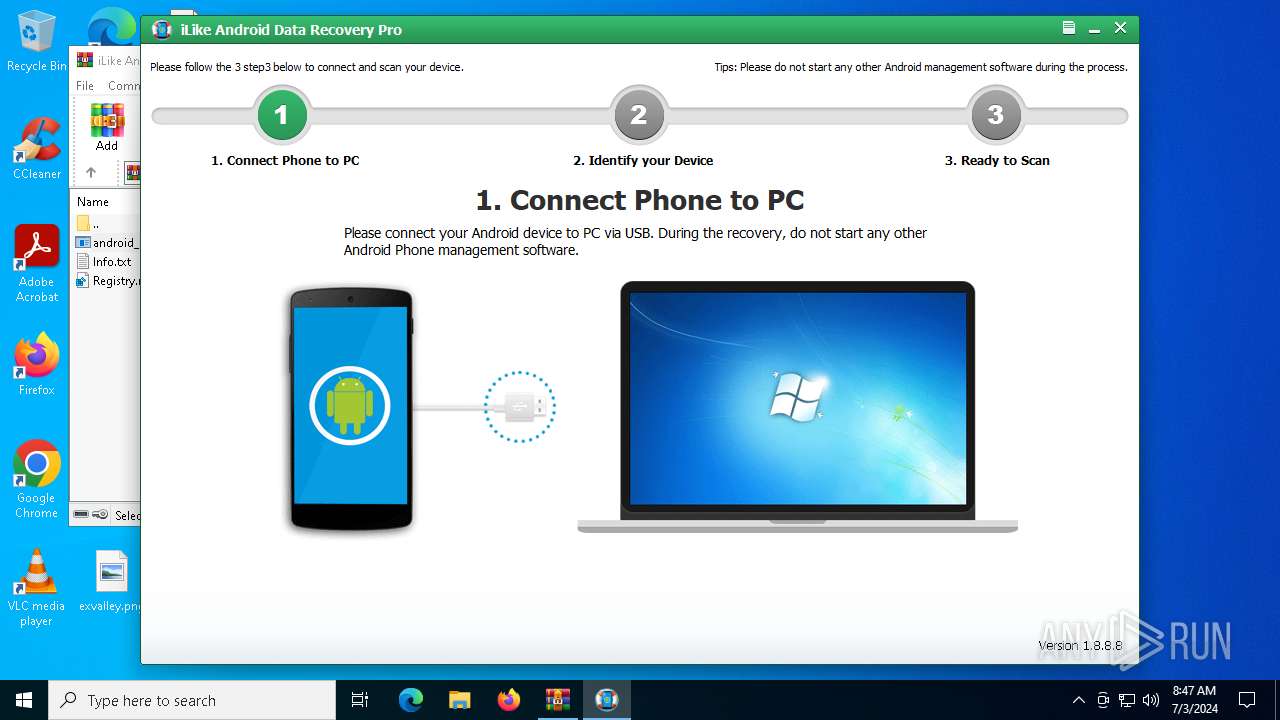Select the android_ file in WinRAR list
The image size is (1280, 720).
tap(107, 242)
